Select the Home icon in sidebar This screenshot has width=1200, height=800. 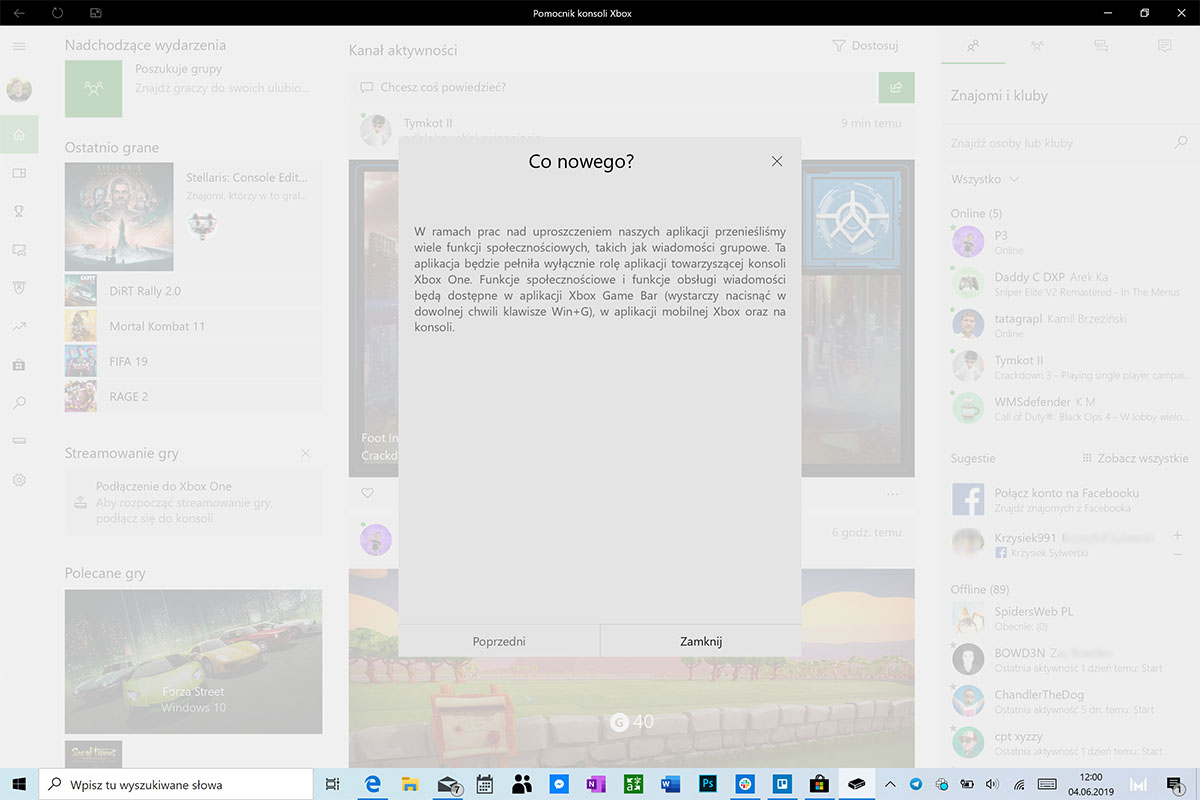[19, 134]
